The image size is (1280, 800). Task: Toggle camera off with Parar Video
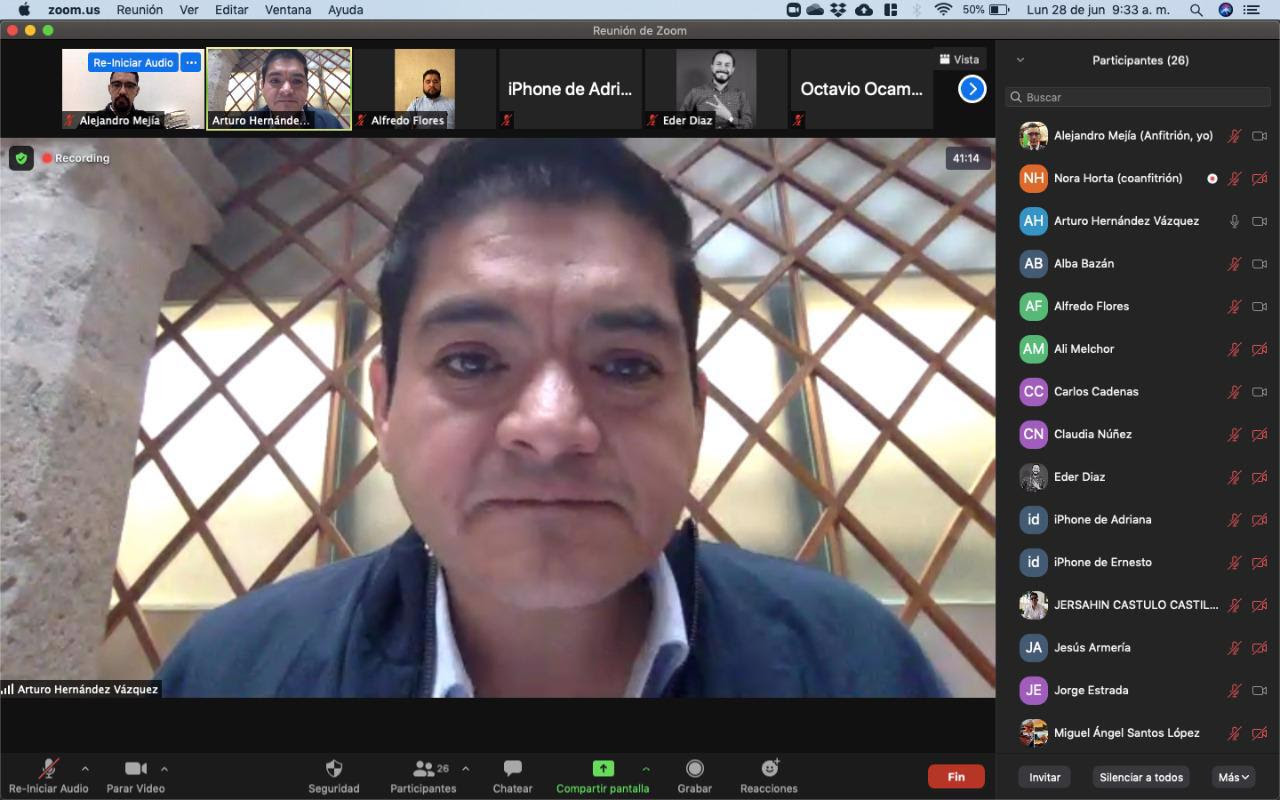[136, 769]
